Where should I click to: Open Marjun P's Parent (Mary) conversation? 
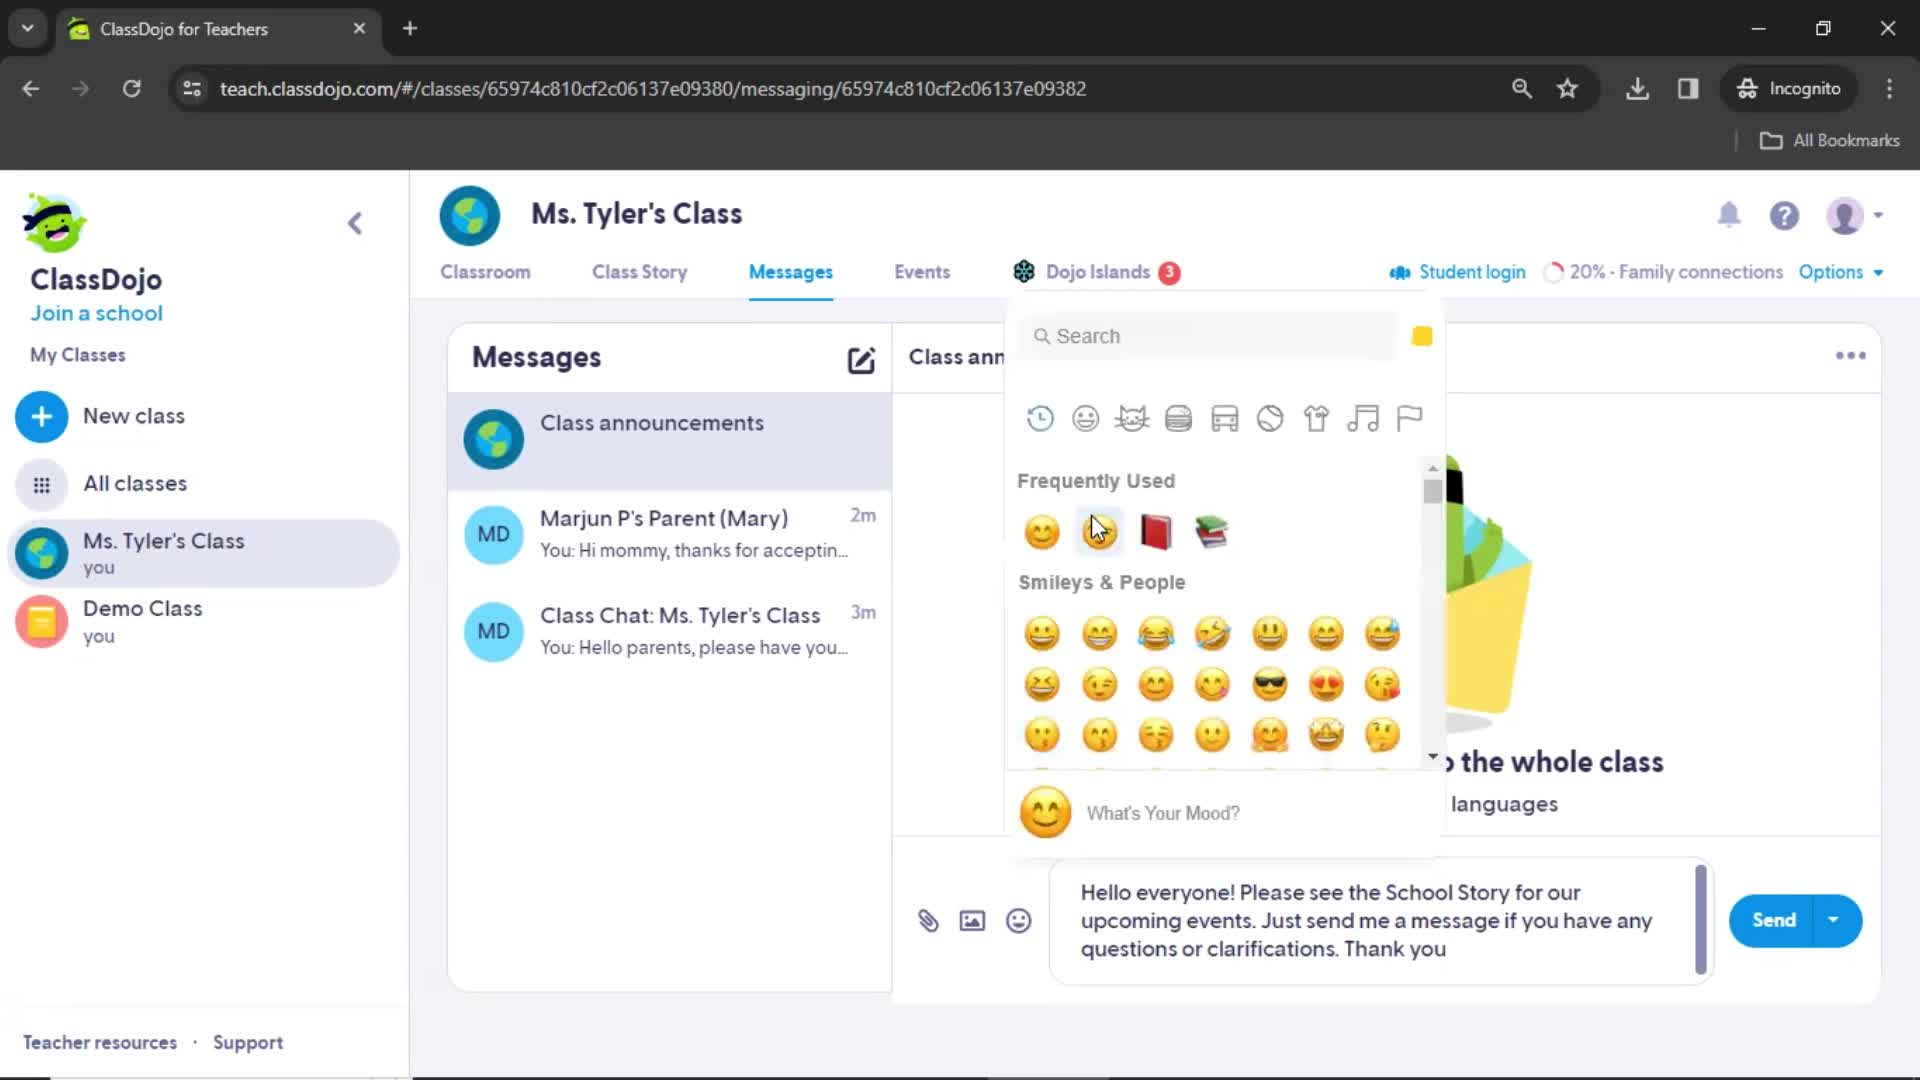669,534
